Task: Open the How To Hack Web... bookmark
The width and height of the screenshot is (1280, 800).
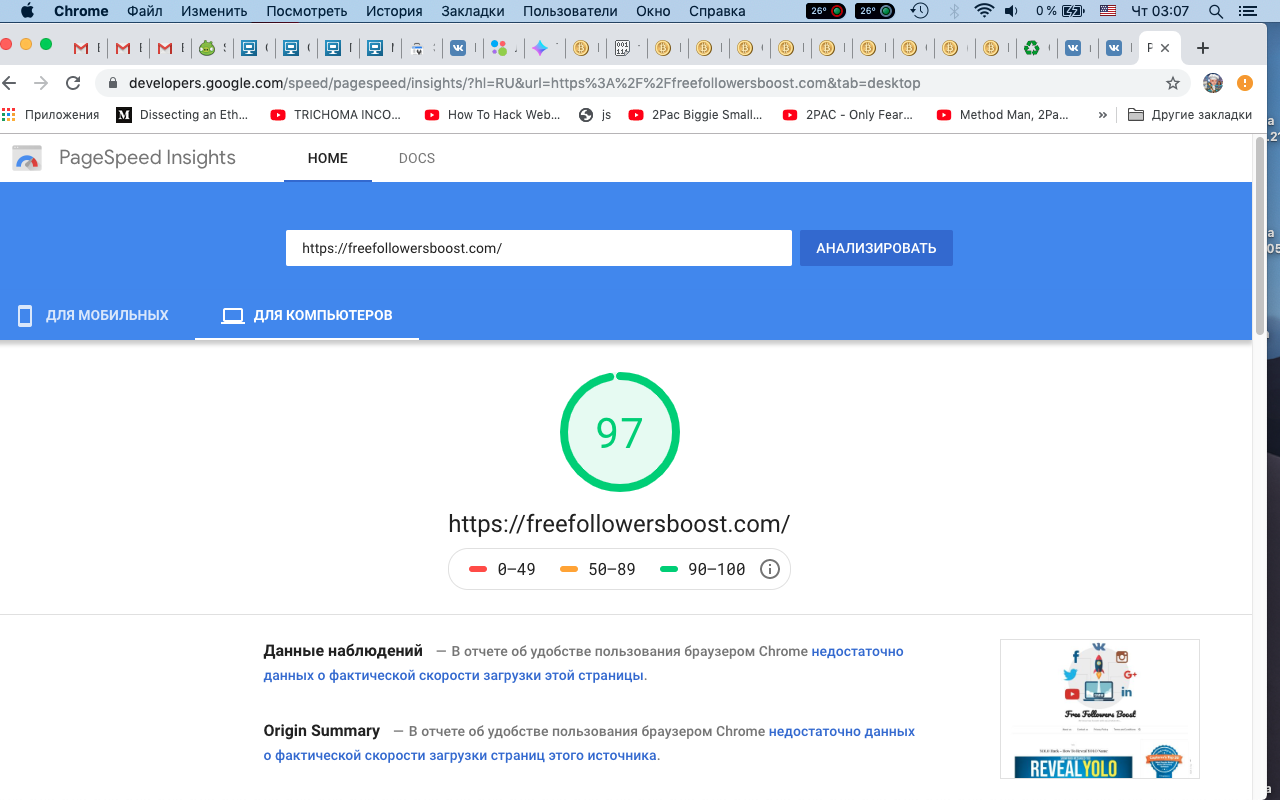Action: tap(493, 115)
